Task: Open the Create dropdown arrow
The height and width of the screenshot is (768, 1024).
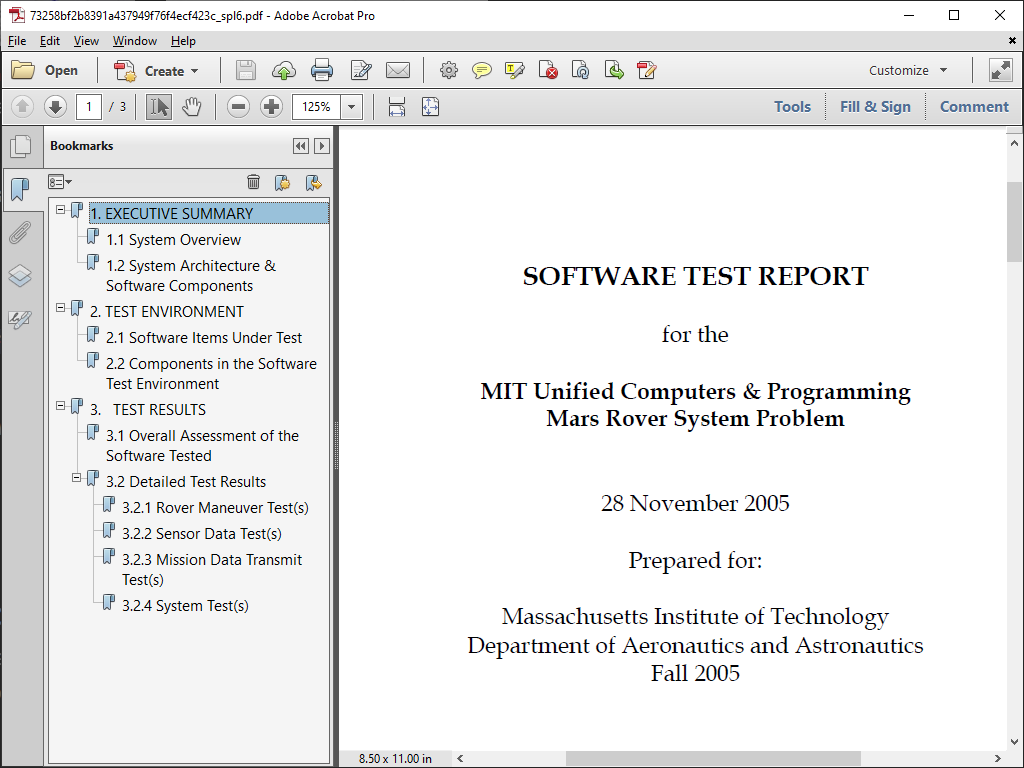Action: pyautogui.click(x=195, y=71)
